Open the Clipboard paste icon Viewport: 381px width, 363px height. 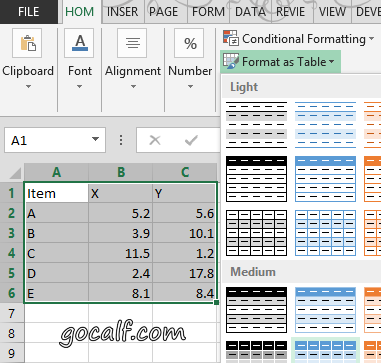[x=27, y=43]
